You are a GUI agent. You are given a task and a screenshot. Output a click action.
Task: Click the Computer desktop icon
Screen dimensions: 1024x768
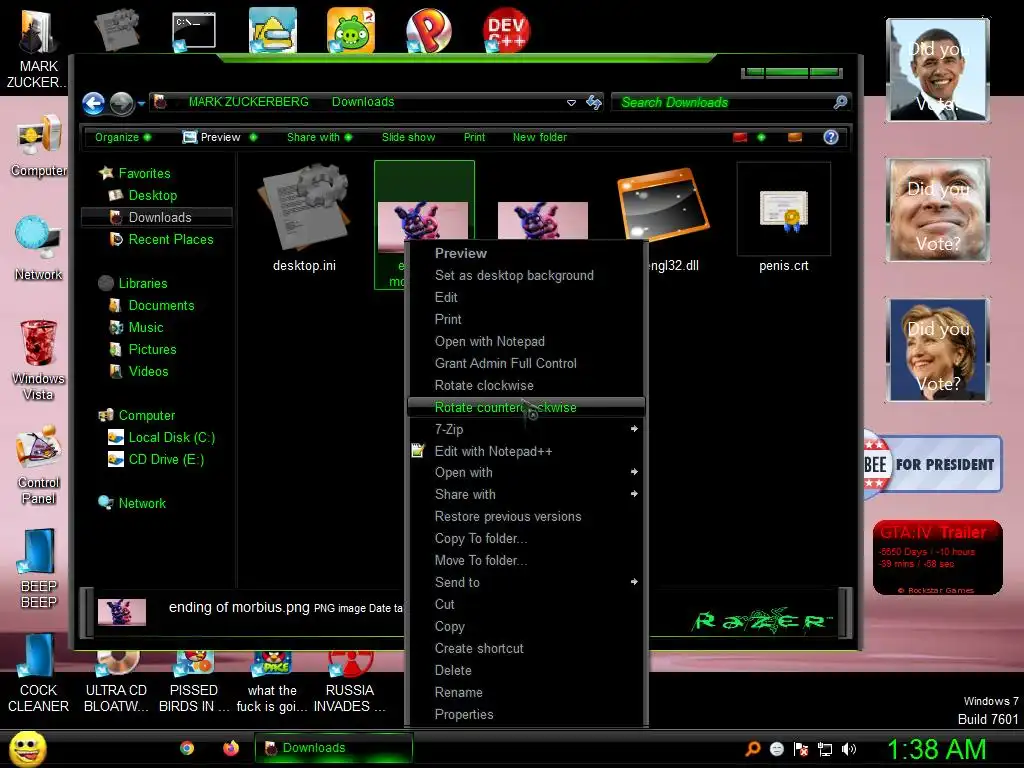pos(39,146)
